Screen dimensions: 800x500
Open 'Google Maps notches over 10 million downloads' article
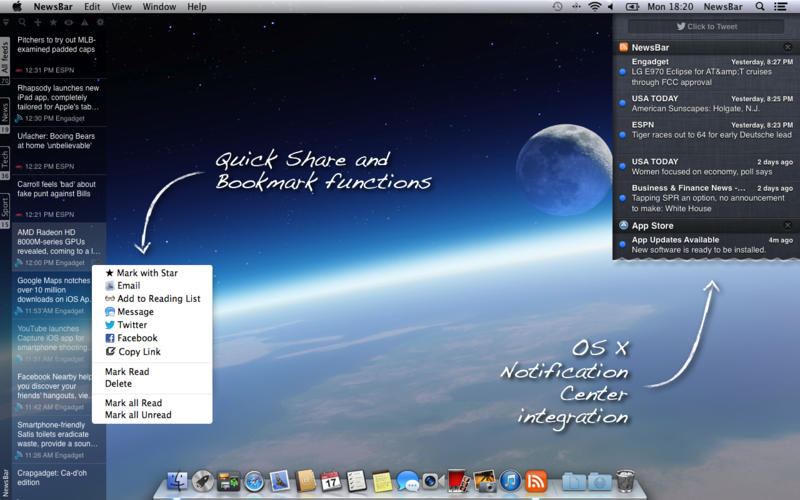pos(53,295)
